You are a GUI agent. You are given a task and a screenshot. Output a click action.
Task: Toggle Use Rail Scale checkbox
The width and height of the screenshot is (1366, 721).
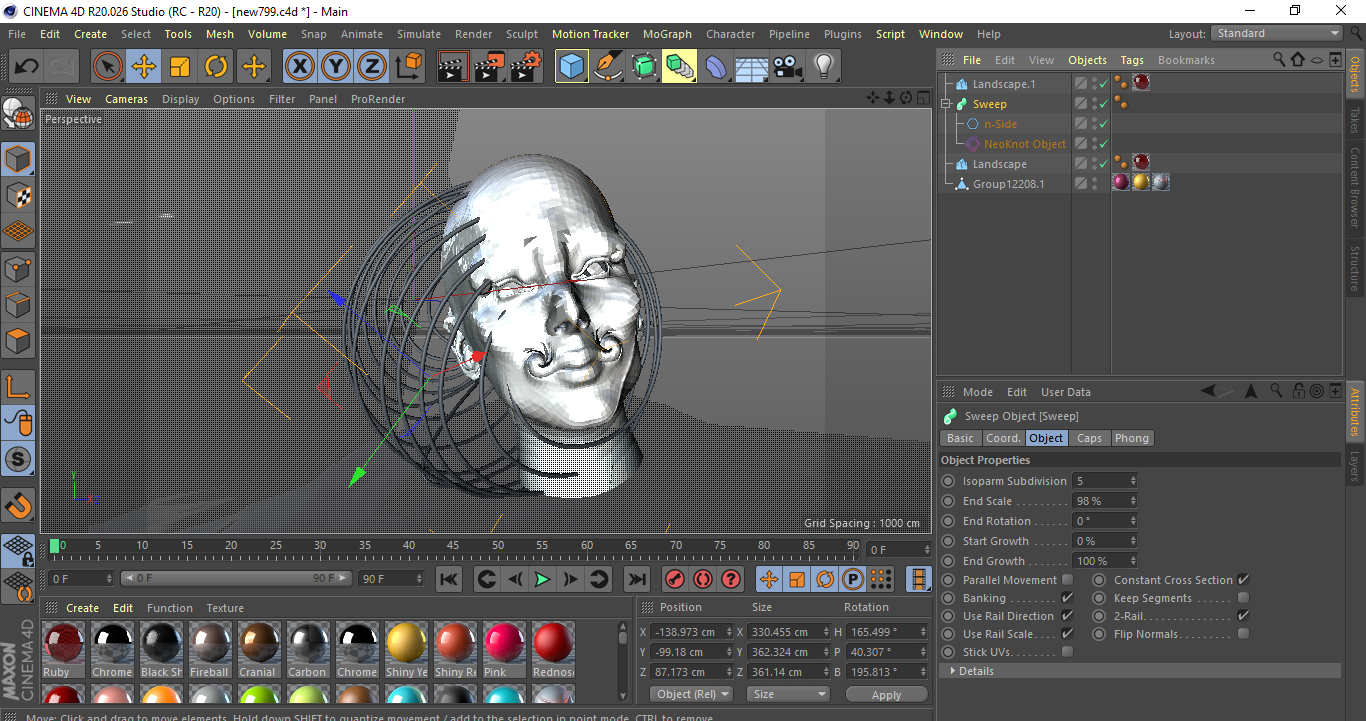[1067, 634]
